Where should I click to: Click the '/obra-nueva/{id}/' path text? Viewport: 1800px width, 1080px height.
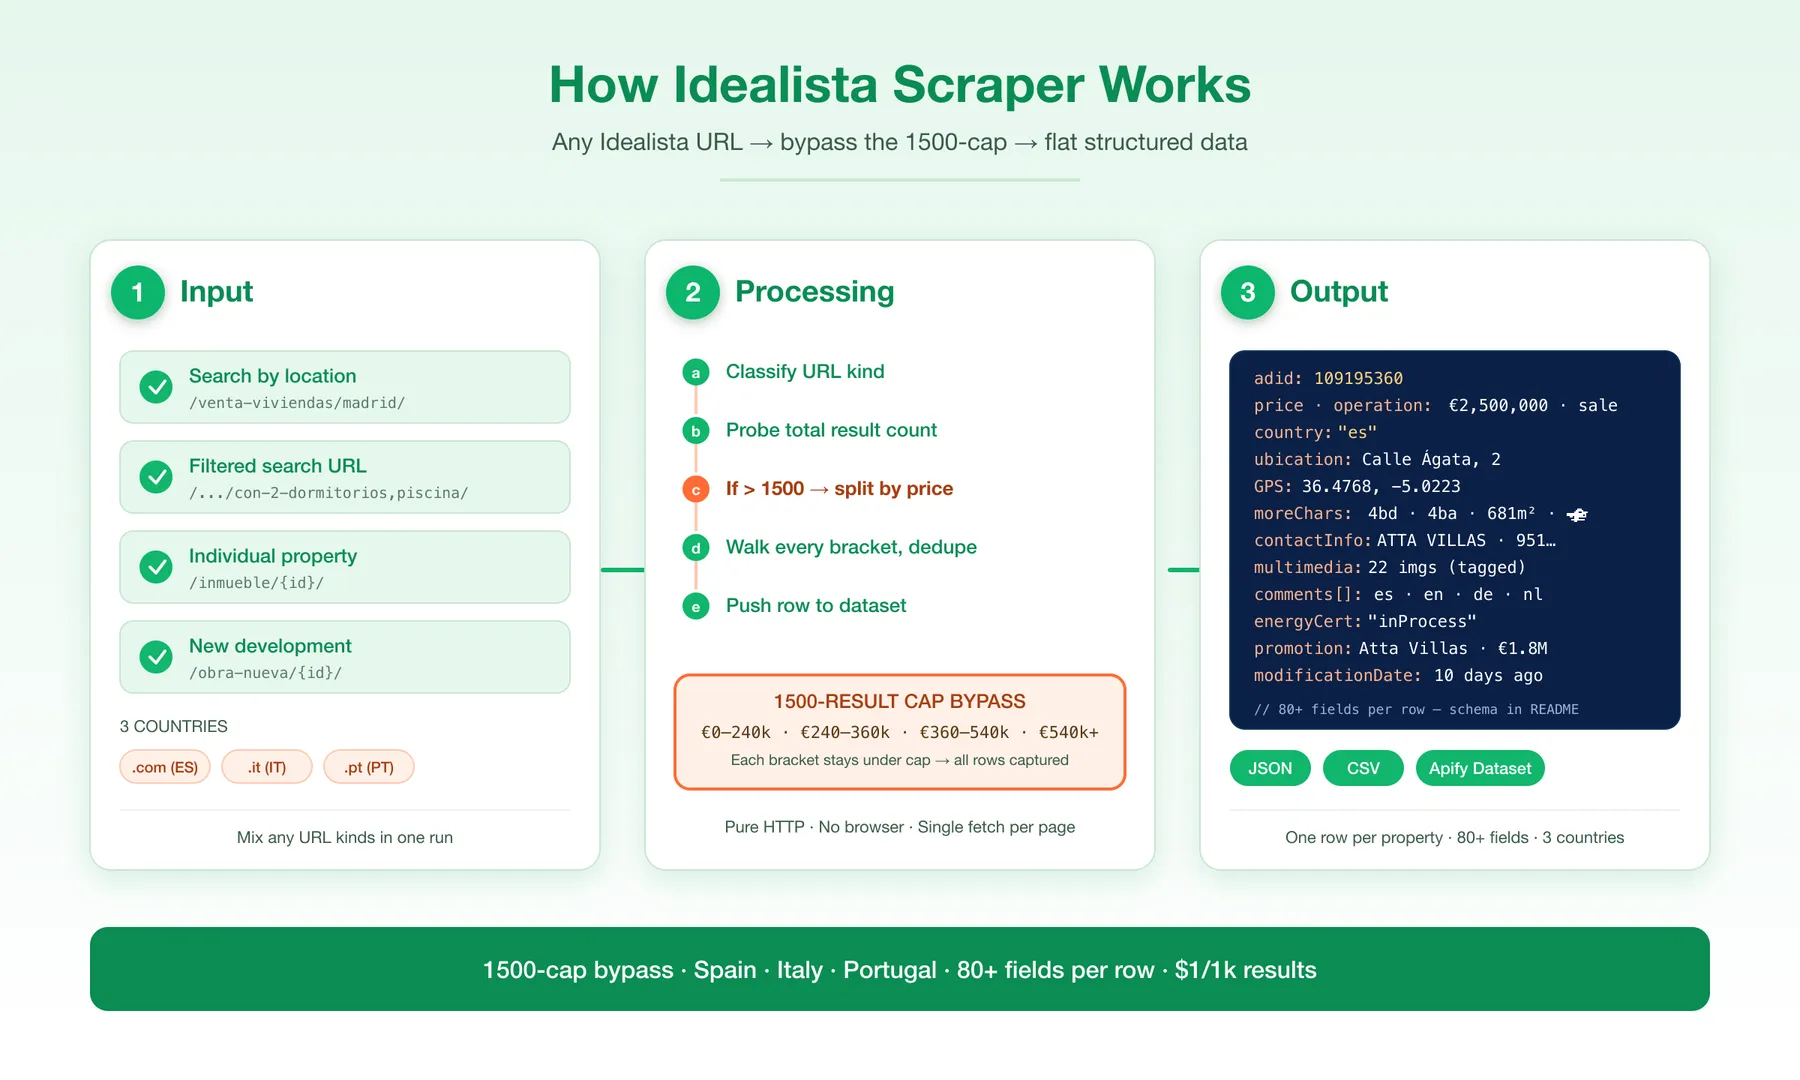(265, 673)
